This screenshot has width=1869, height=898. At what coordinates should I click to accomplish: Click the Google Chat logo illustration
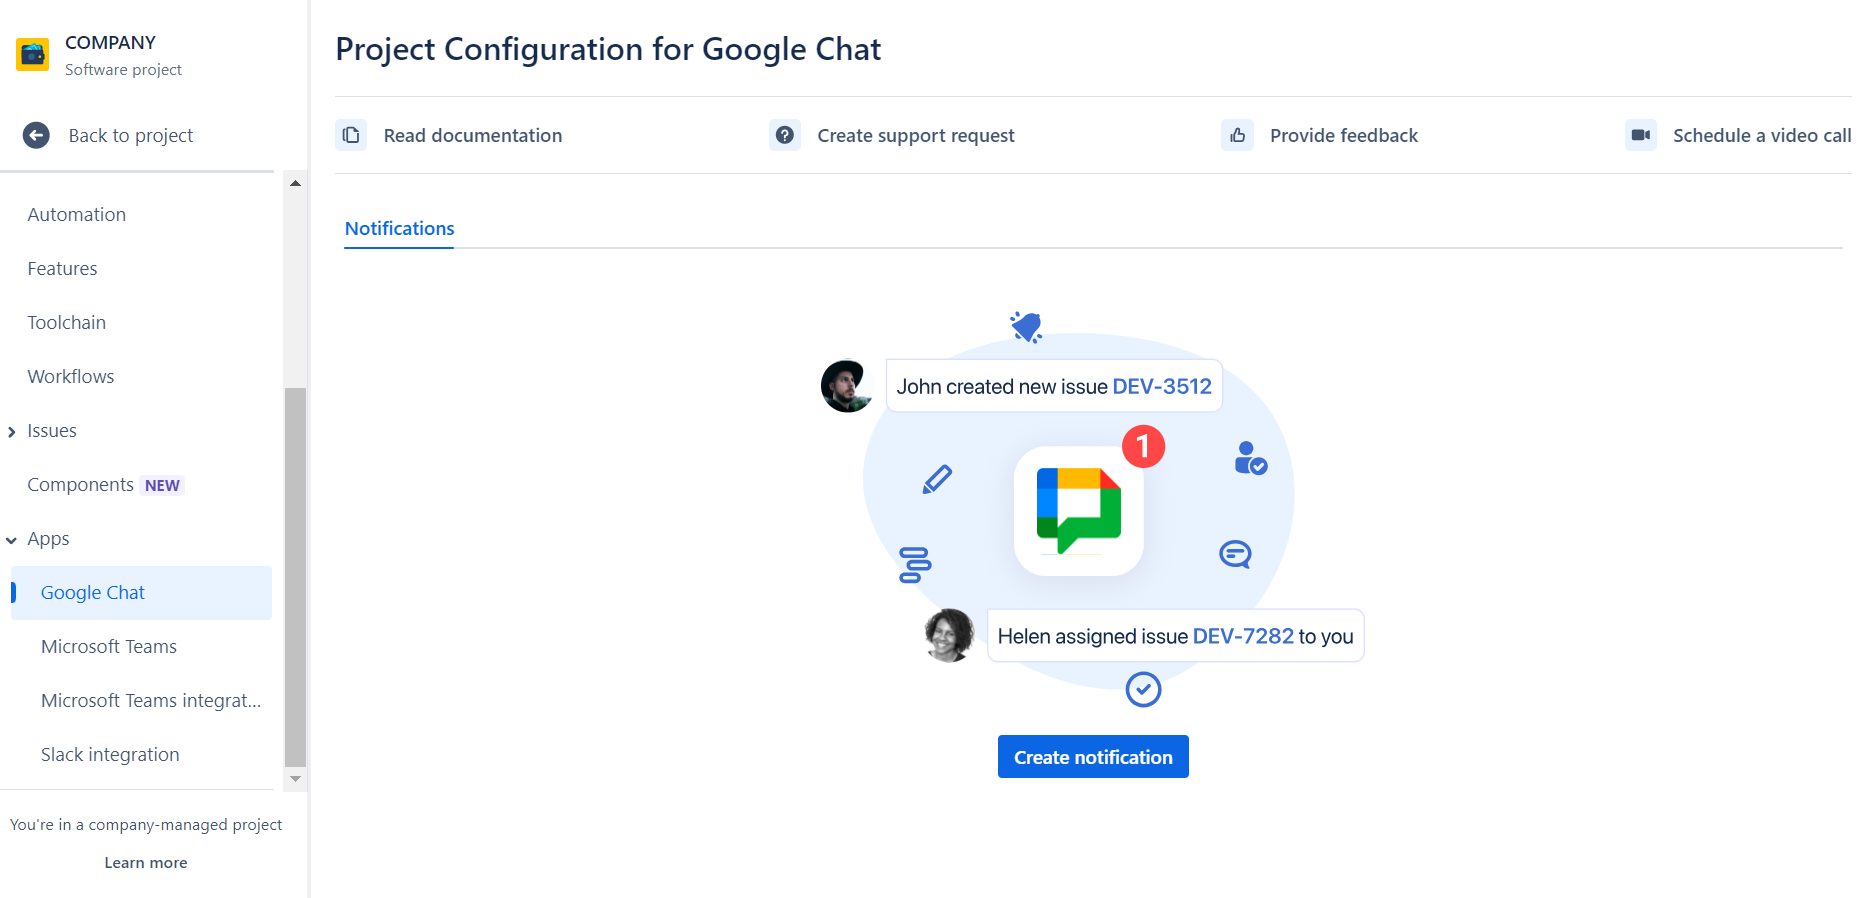[x=1078, y=510]
